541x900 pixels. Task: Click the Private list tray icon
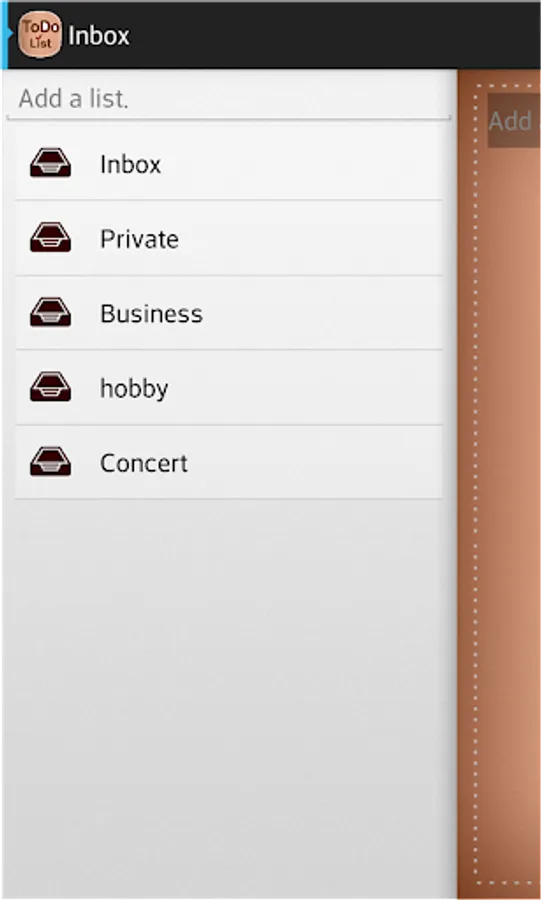(50, 238)
